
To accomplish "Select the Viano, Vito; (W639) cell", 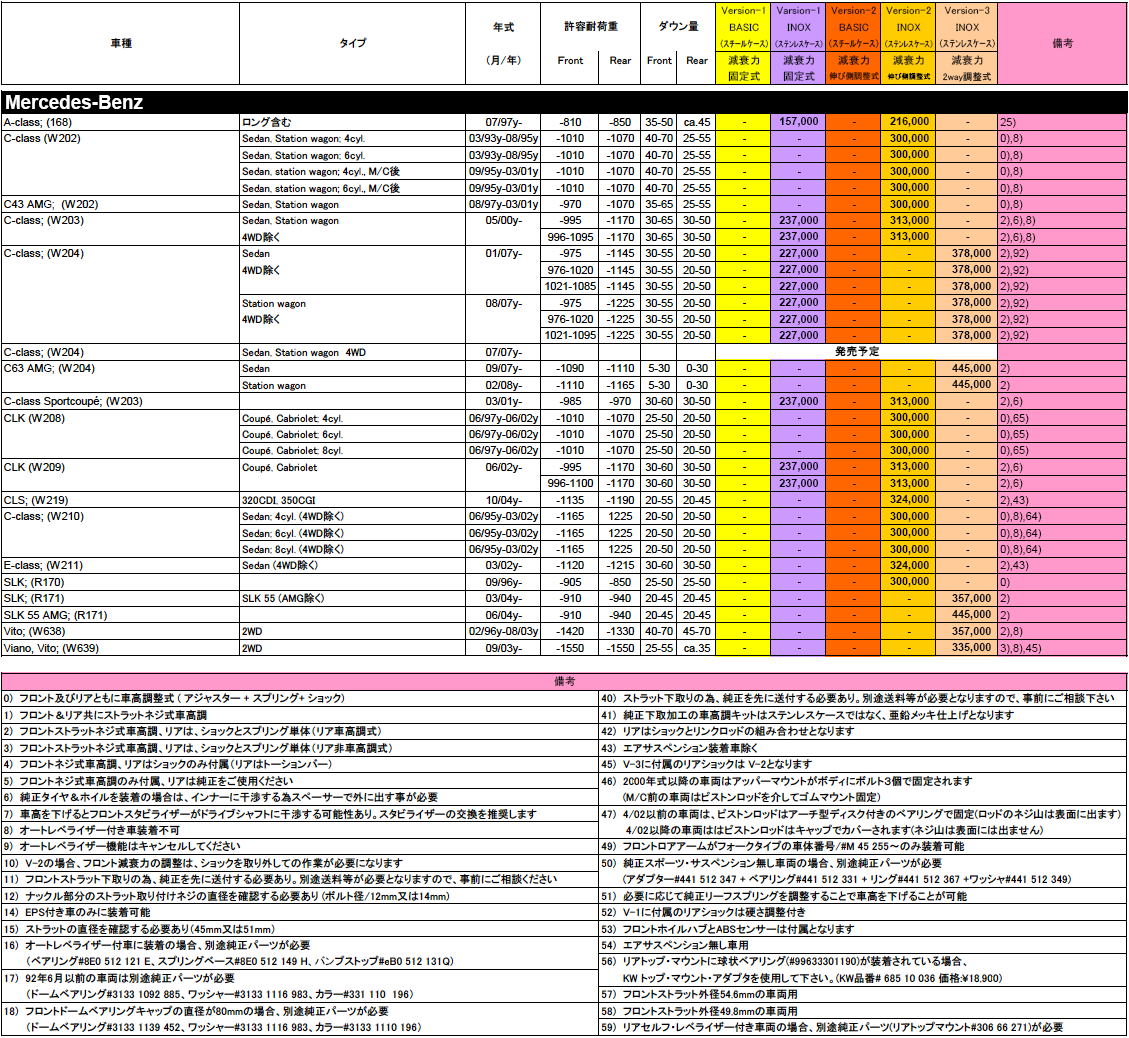I will click(120, 649).
